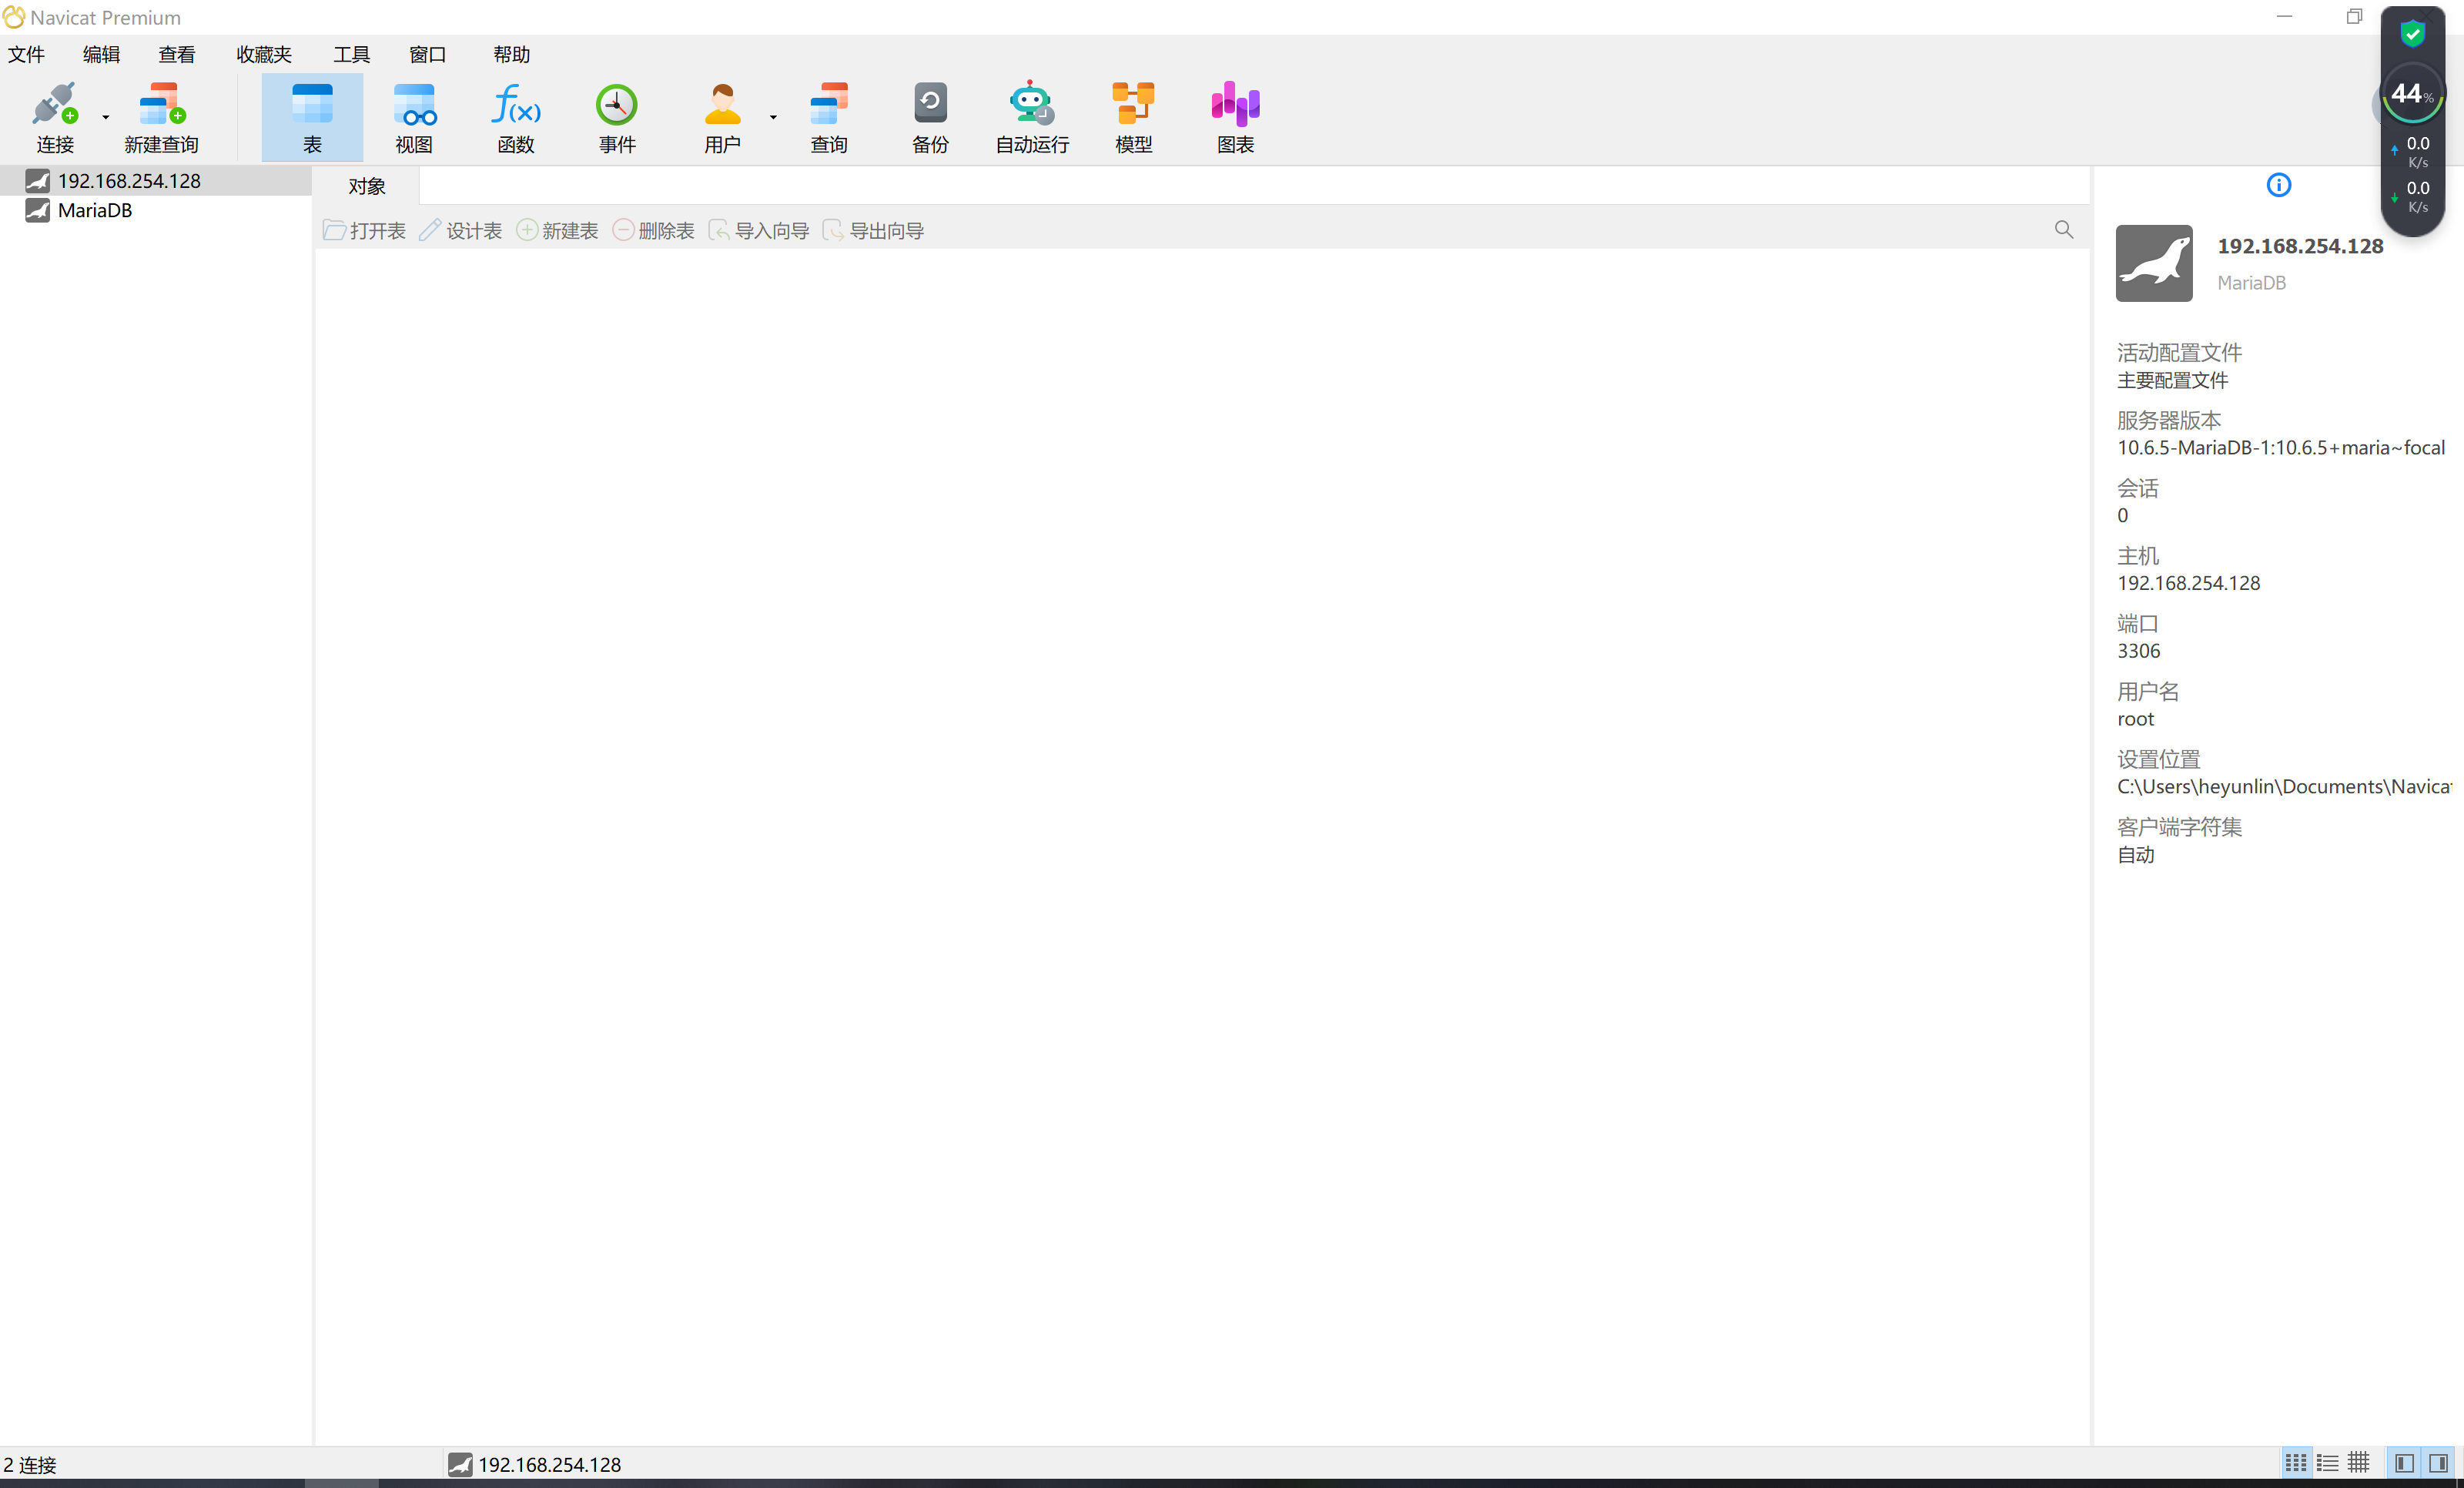Open the 文件 menu
The image size is (2464, 1488).
[27, 55]
